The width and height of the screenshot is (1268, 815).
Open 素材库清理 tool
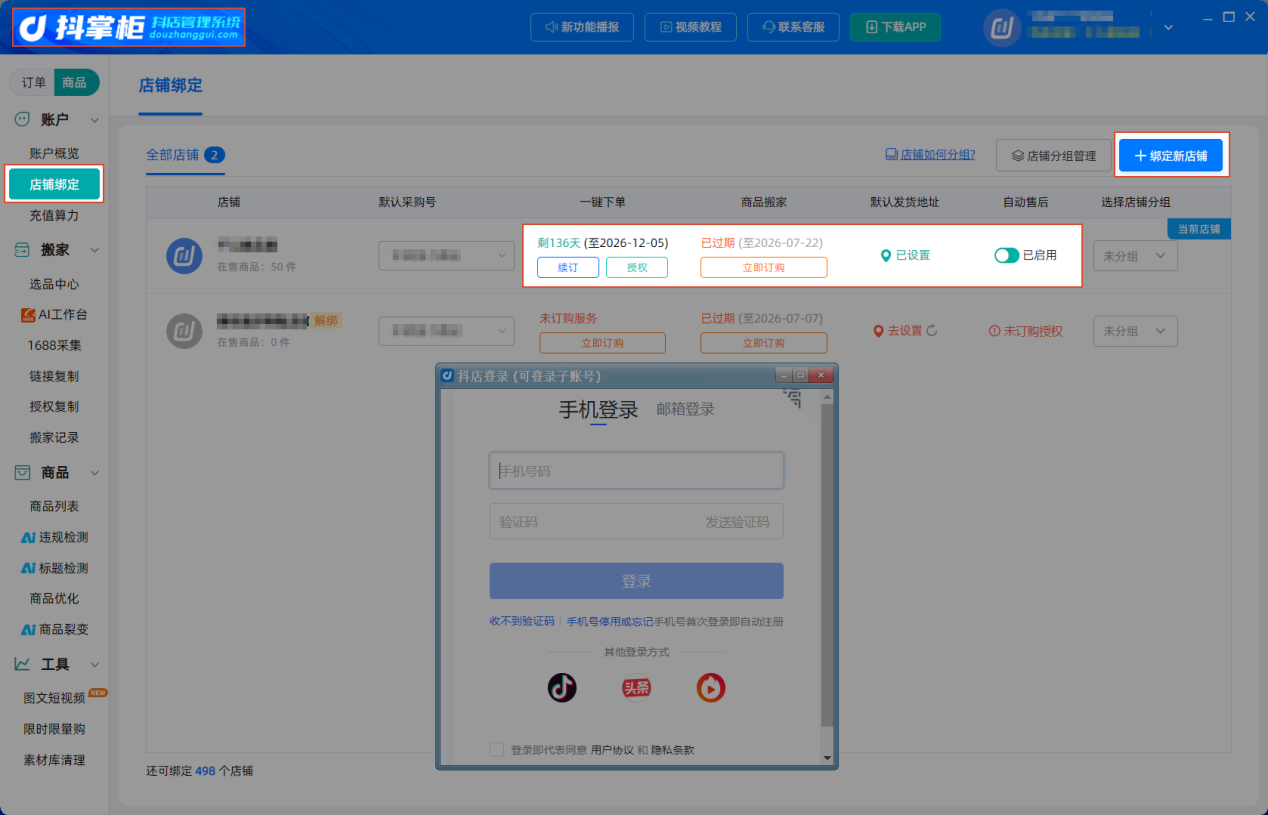(54, 760)
